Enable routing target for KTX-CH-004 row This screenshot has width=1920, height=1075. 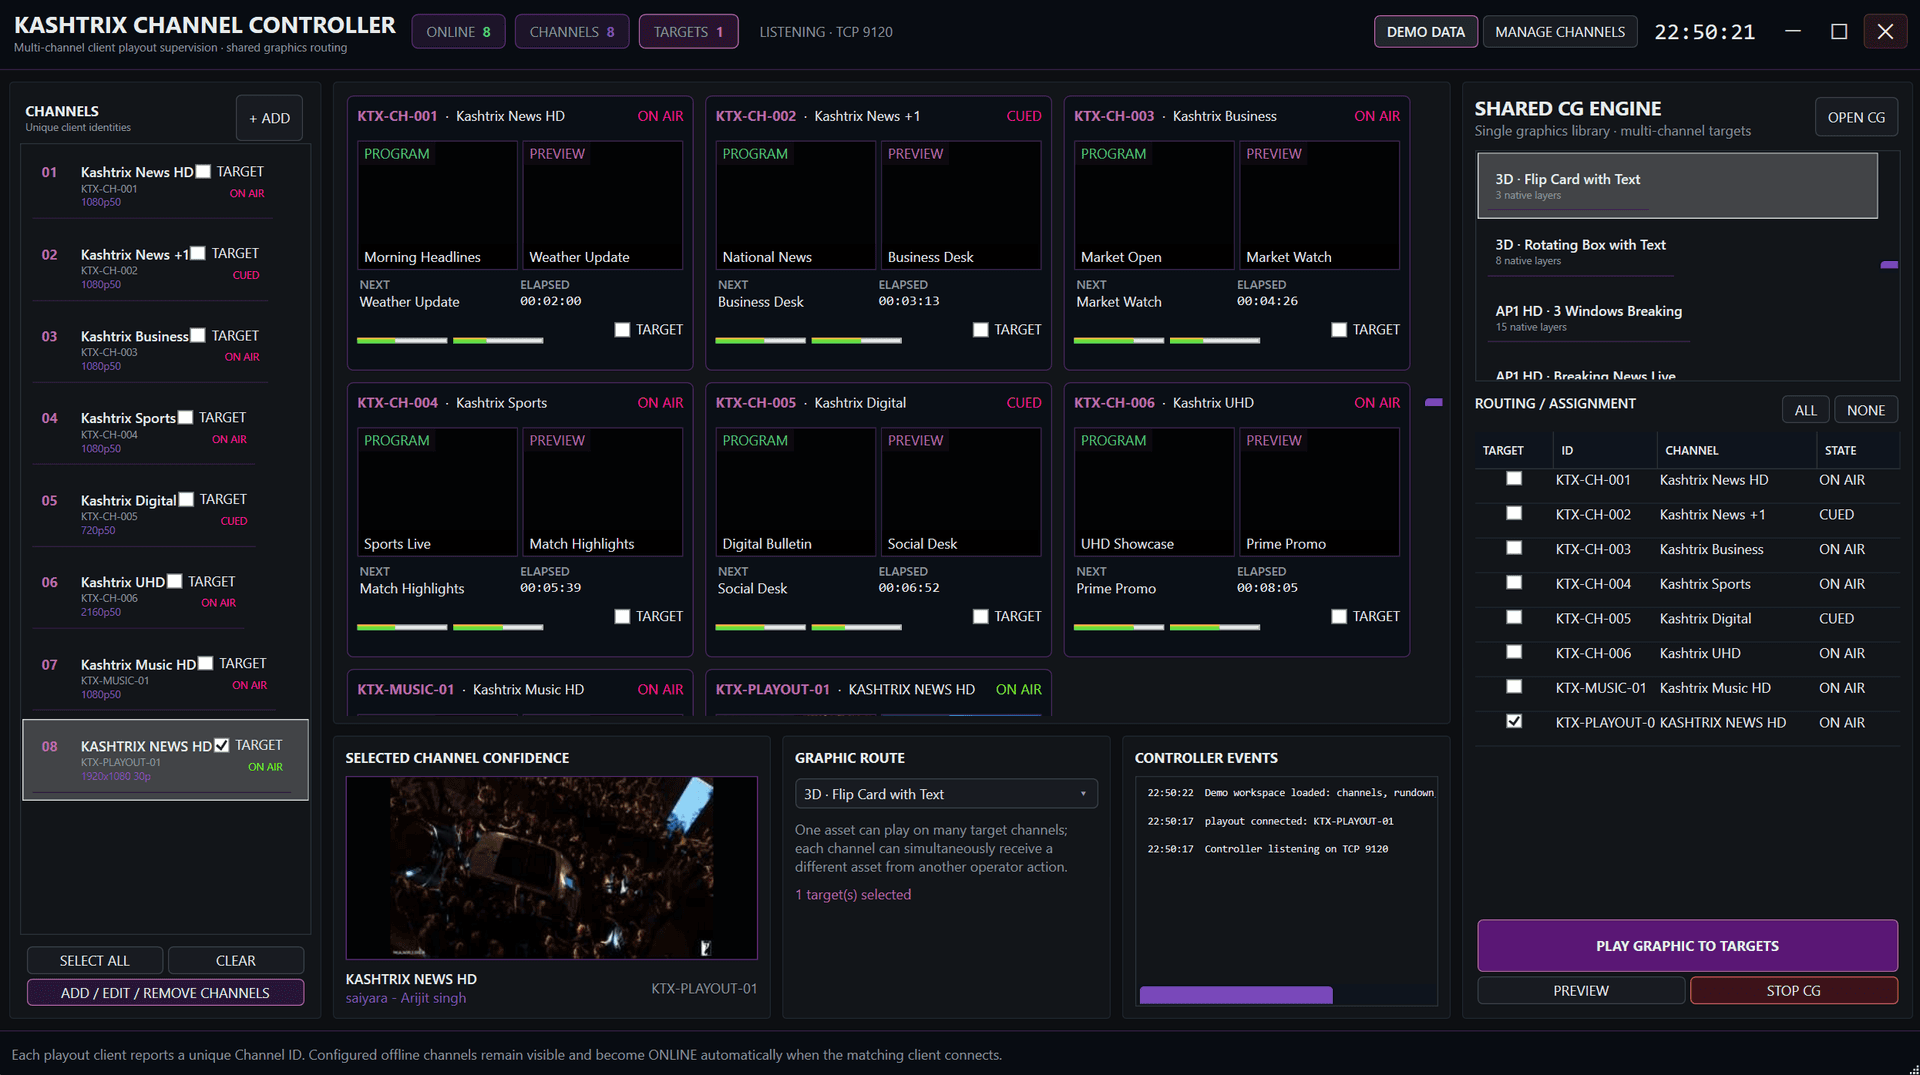click(x=1514, y=583)
